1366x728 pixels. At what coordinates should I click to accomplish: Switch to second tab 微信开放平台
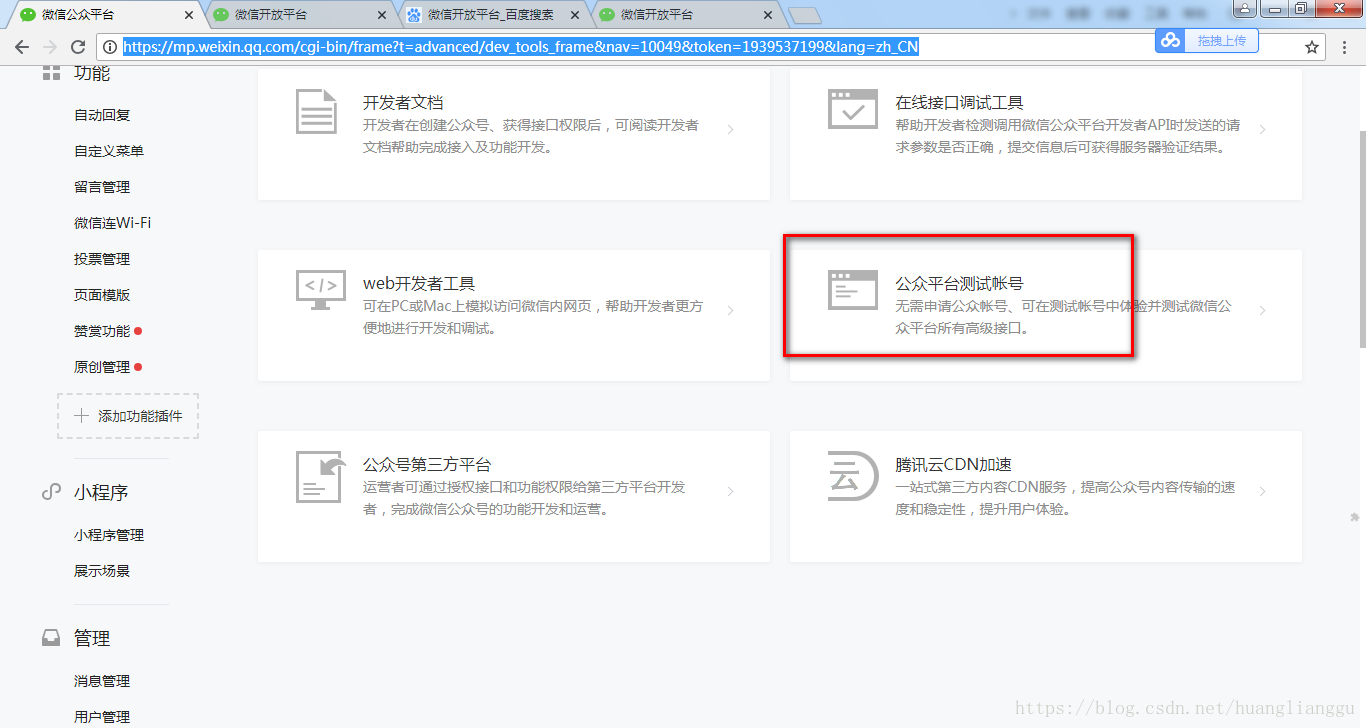click(298, 15)
